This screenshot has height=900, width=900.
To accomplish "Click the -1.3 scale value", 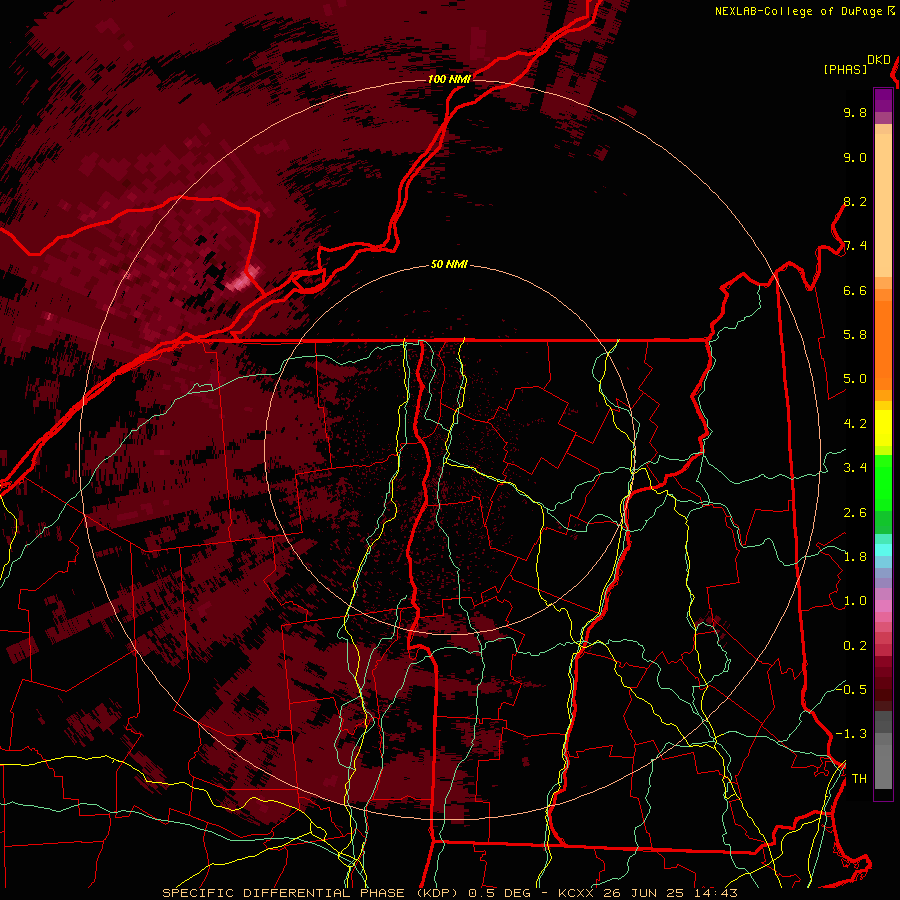I will pos(851,734).
